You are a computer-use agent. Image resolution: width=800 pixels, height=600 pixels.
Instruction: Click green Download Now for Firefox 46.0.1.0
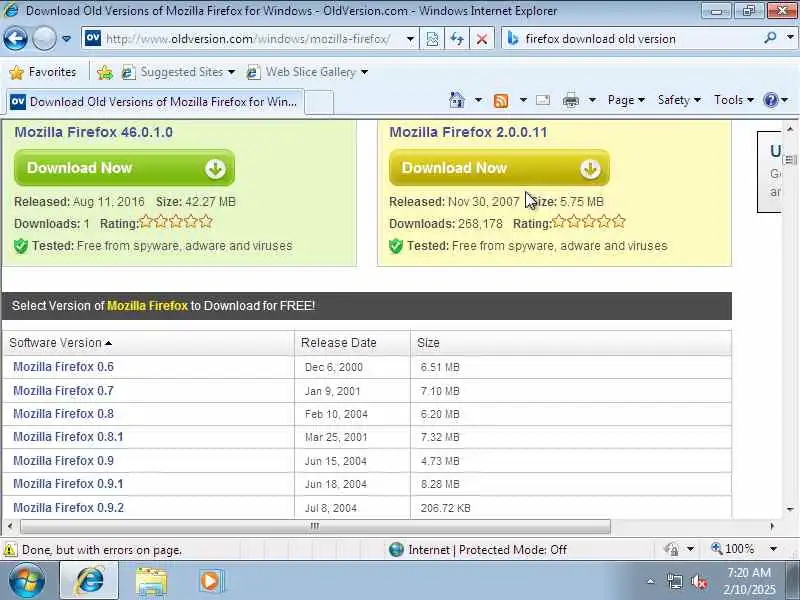[x=124, y=168]
